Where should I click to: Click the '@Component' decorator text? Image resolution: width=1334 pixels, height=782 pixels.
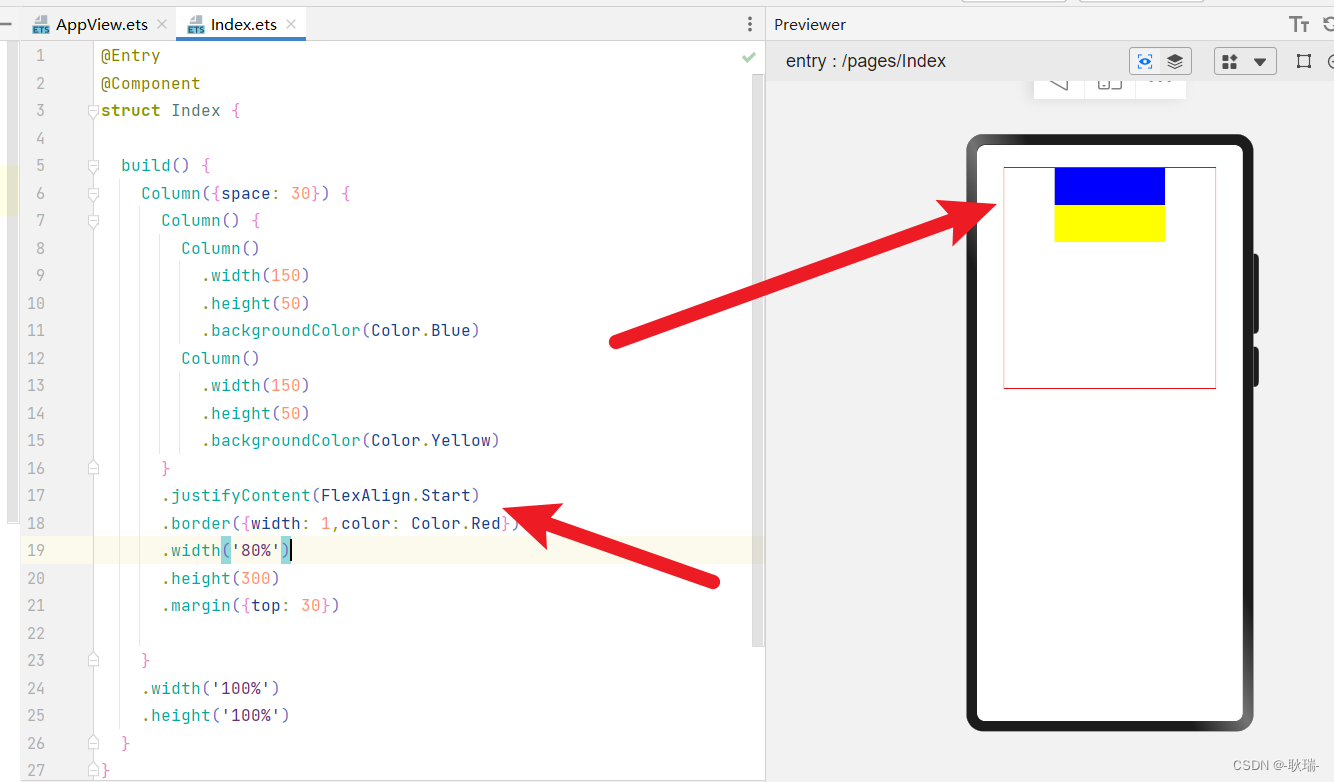pyautogui.click(x=151, y=84)
